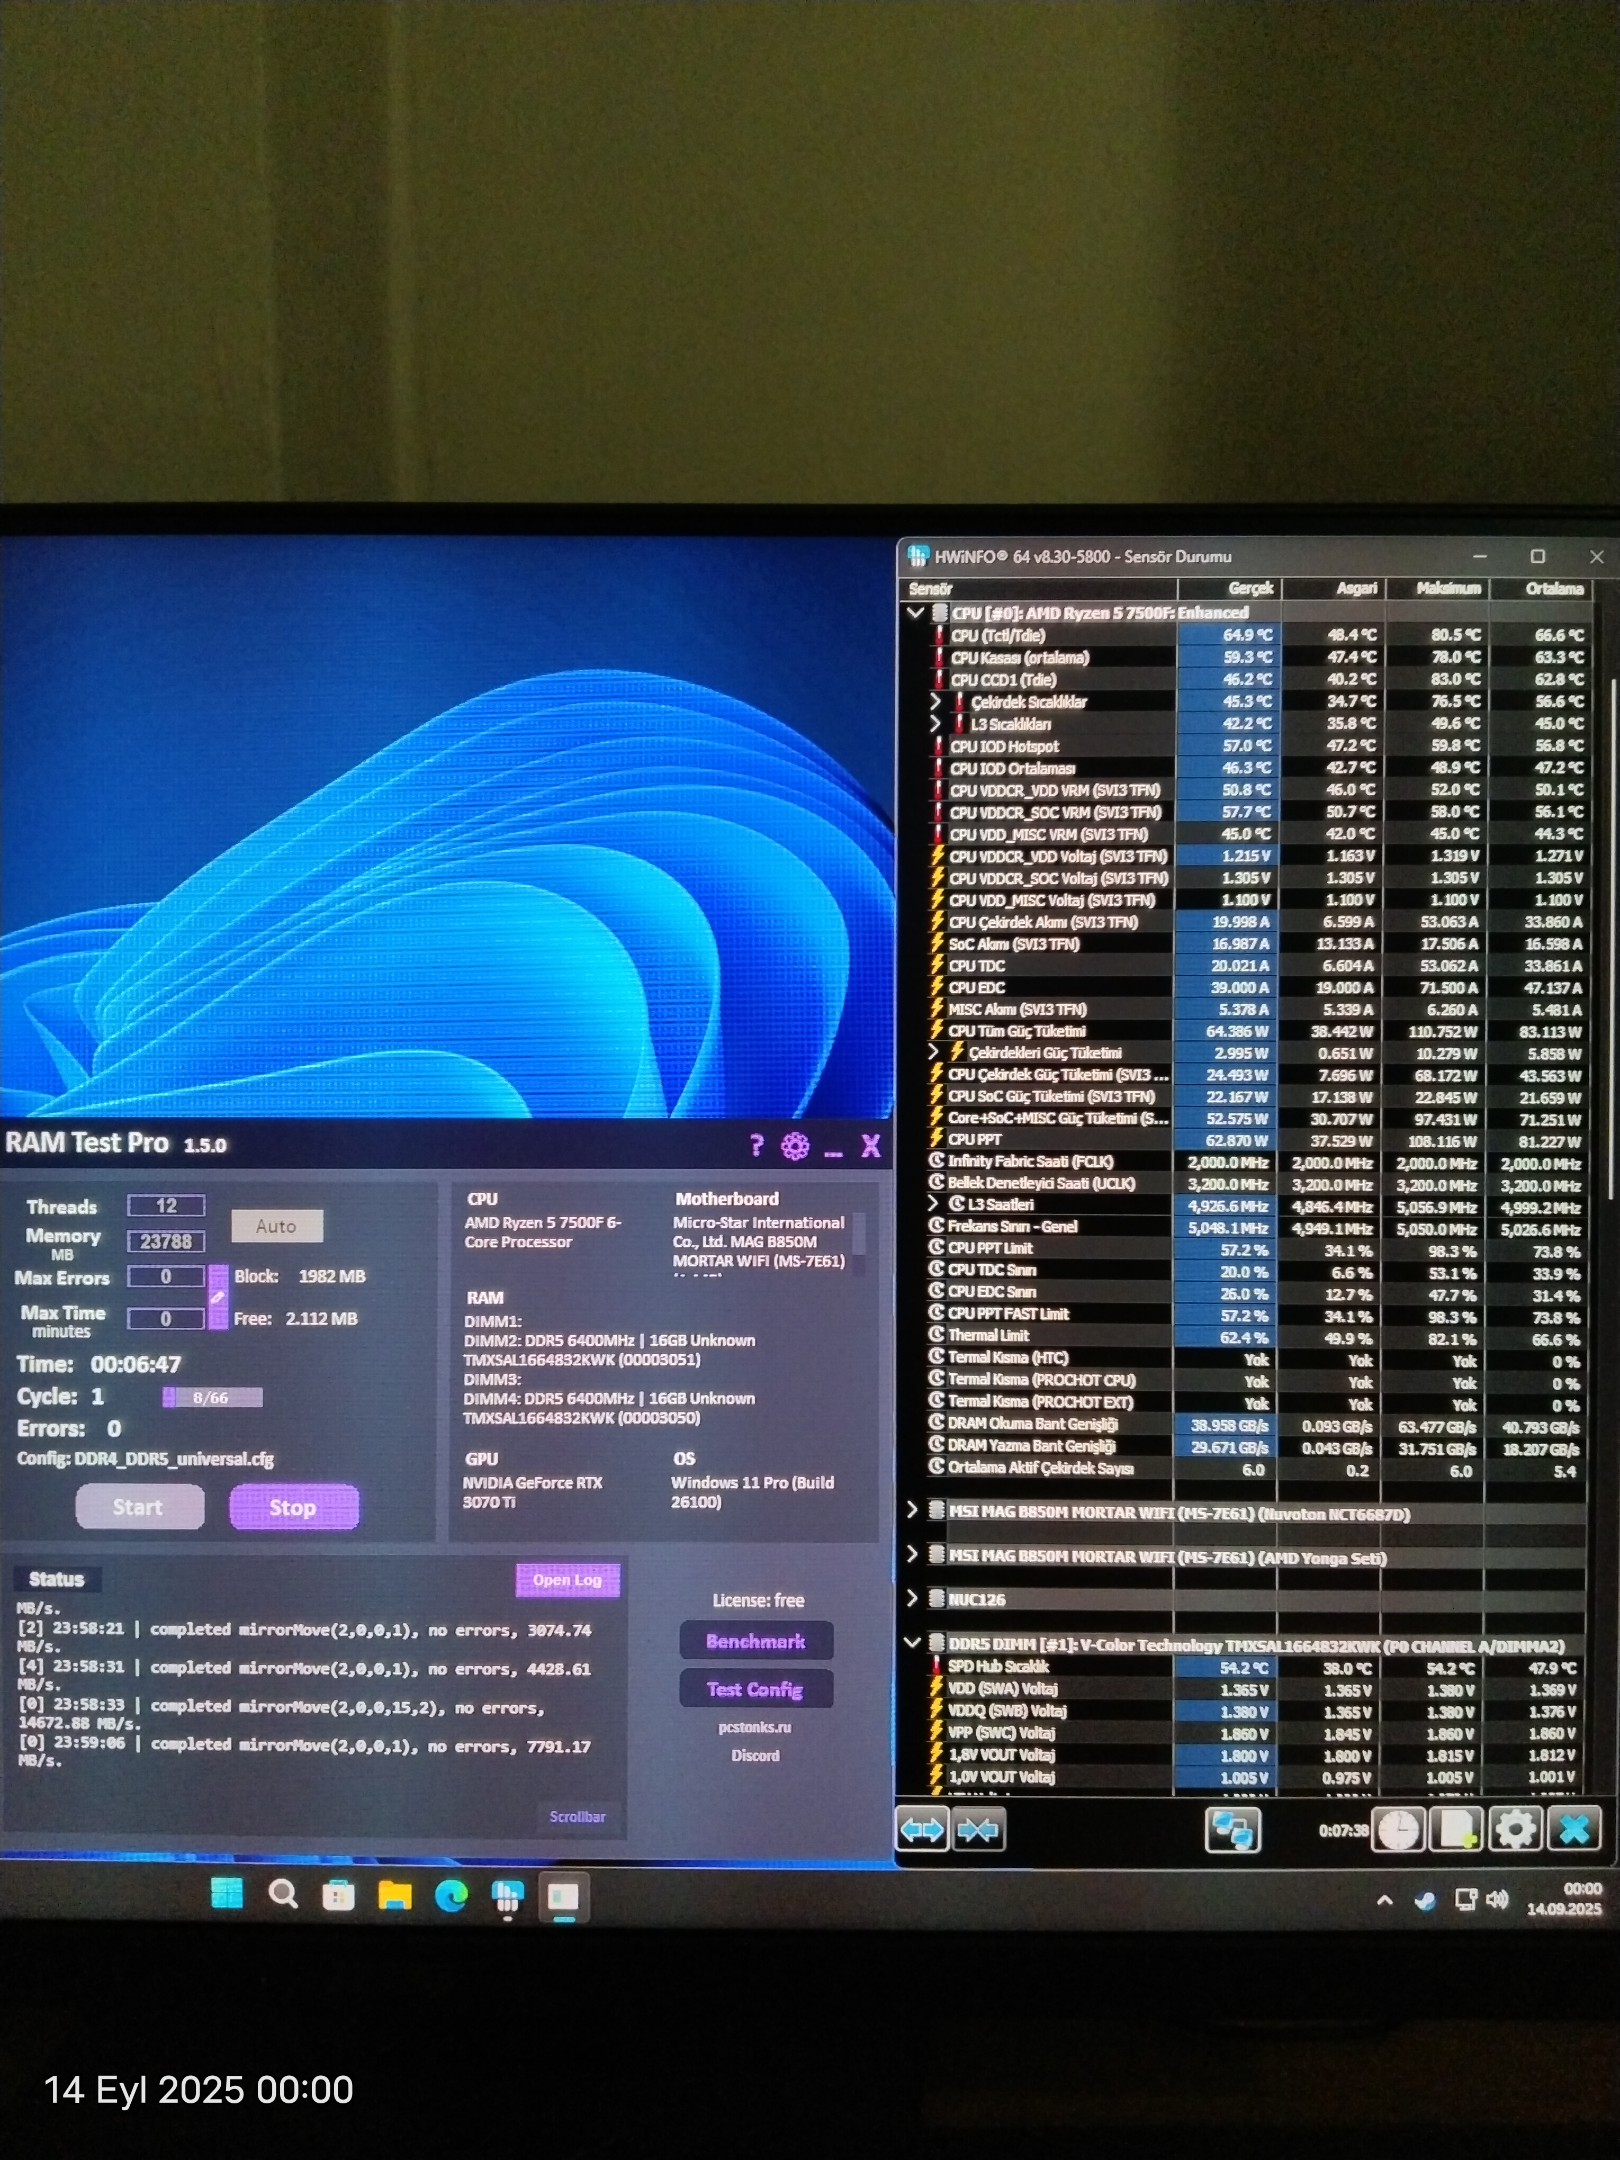Open the volume speaker icon in the tray
Screen dimensions: 1620x2160
coord(1497,1900)
